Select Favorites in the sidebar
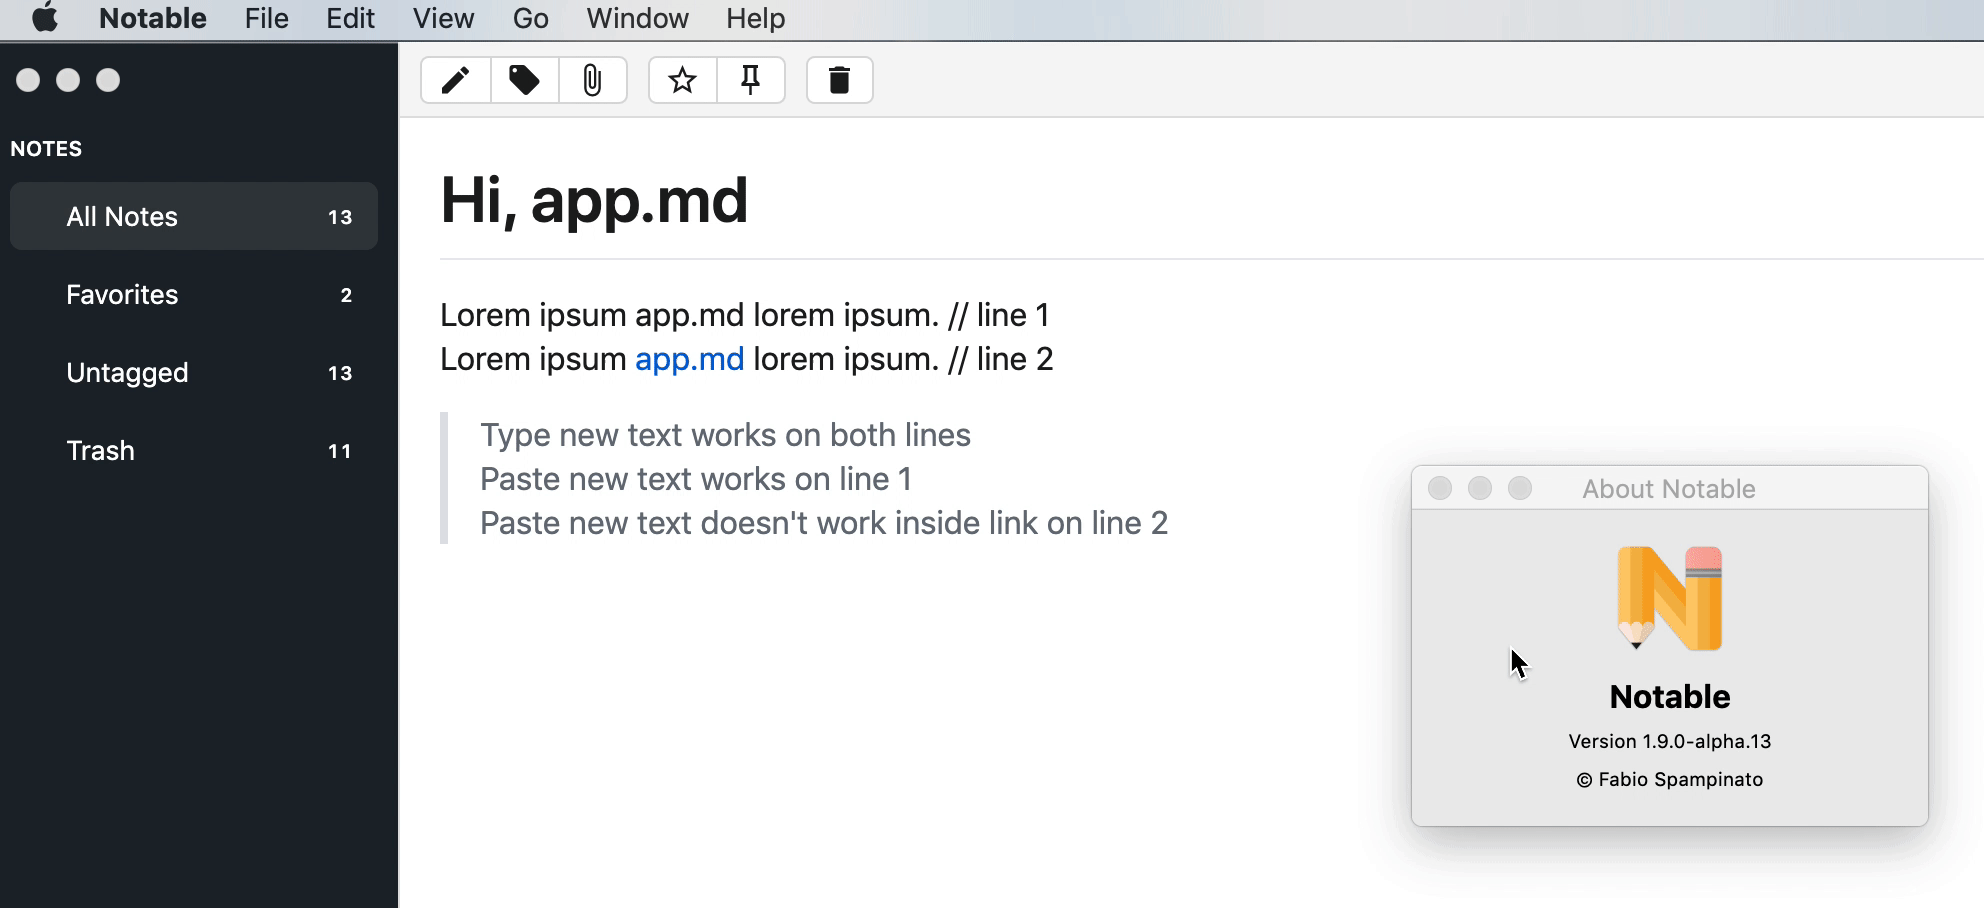This screenshot has height=908, width=1984. pos(121,294)
